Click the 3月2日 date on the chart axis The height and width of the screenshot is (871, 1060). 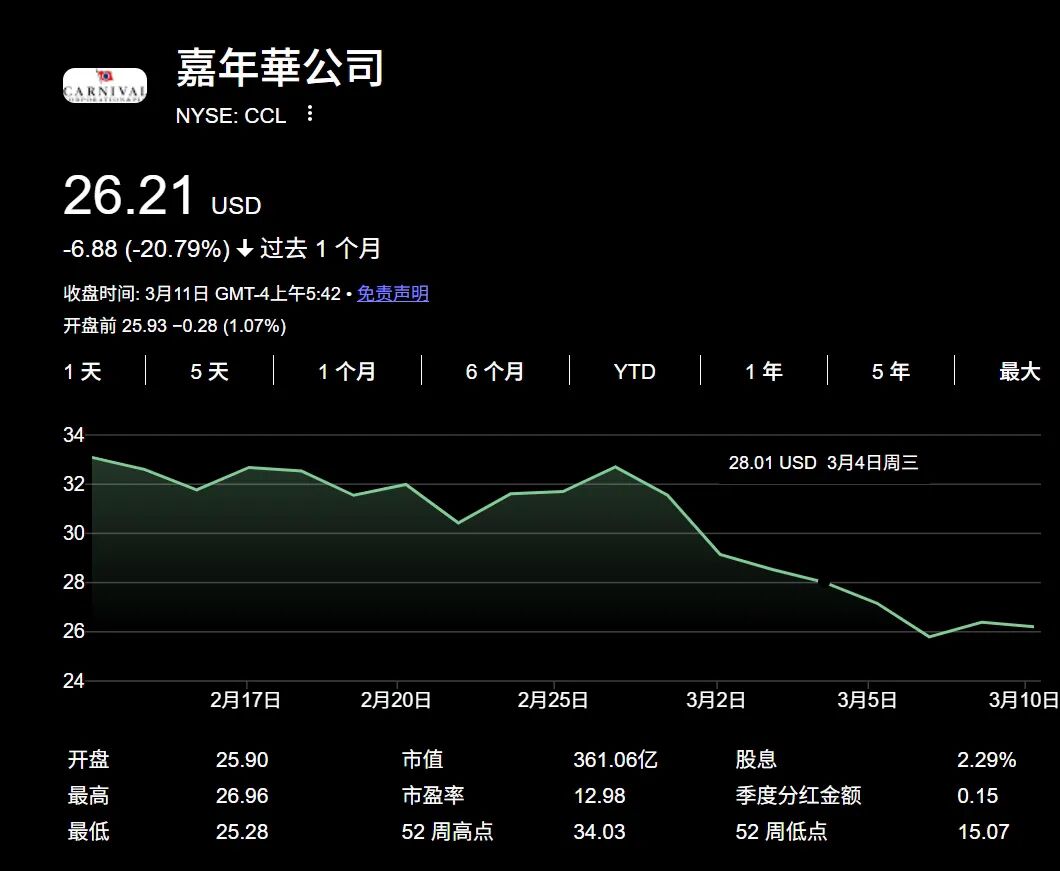[x=715, y=700]
